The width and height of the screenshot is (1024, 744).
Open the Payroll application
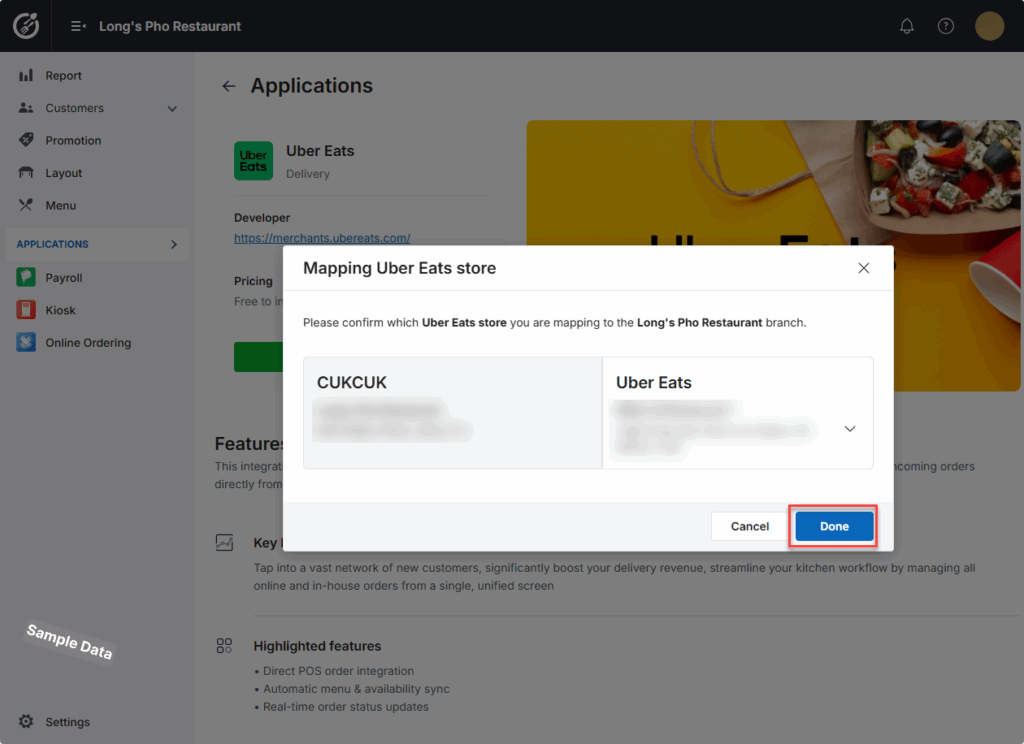63,278
